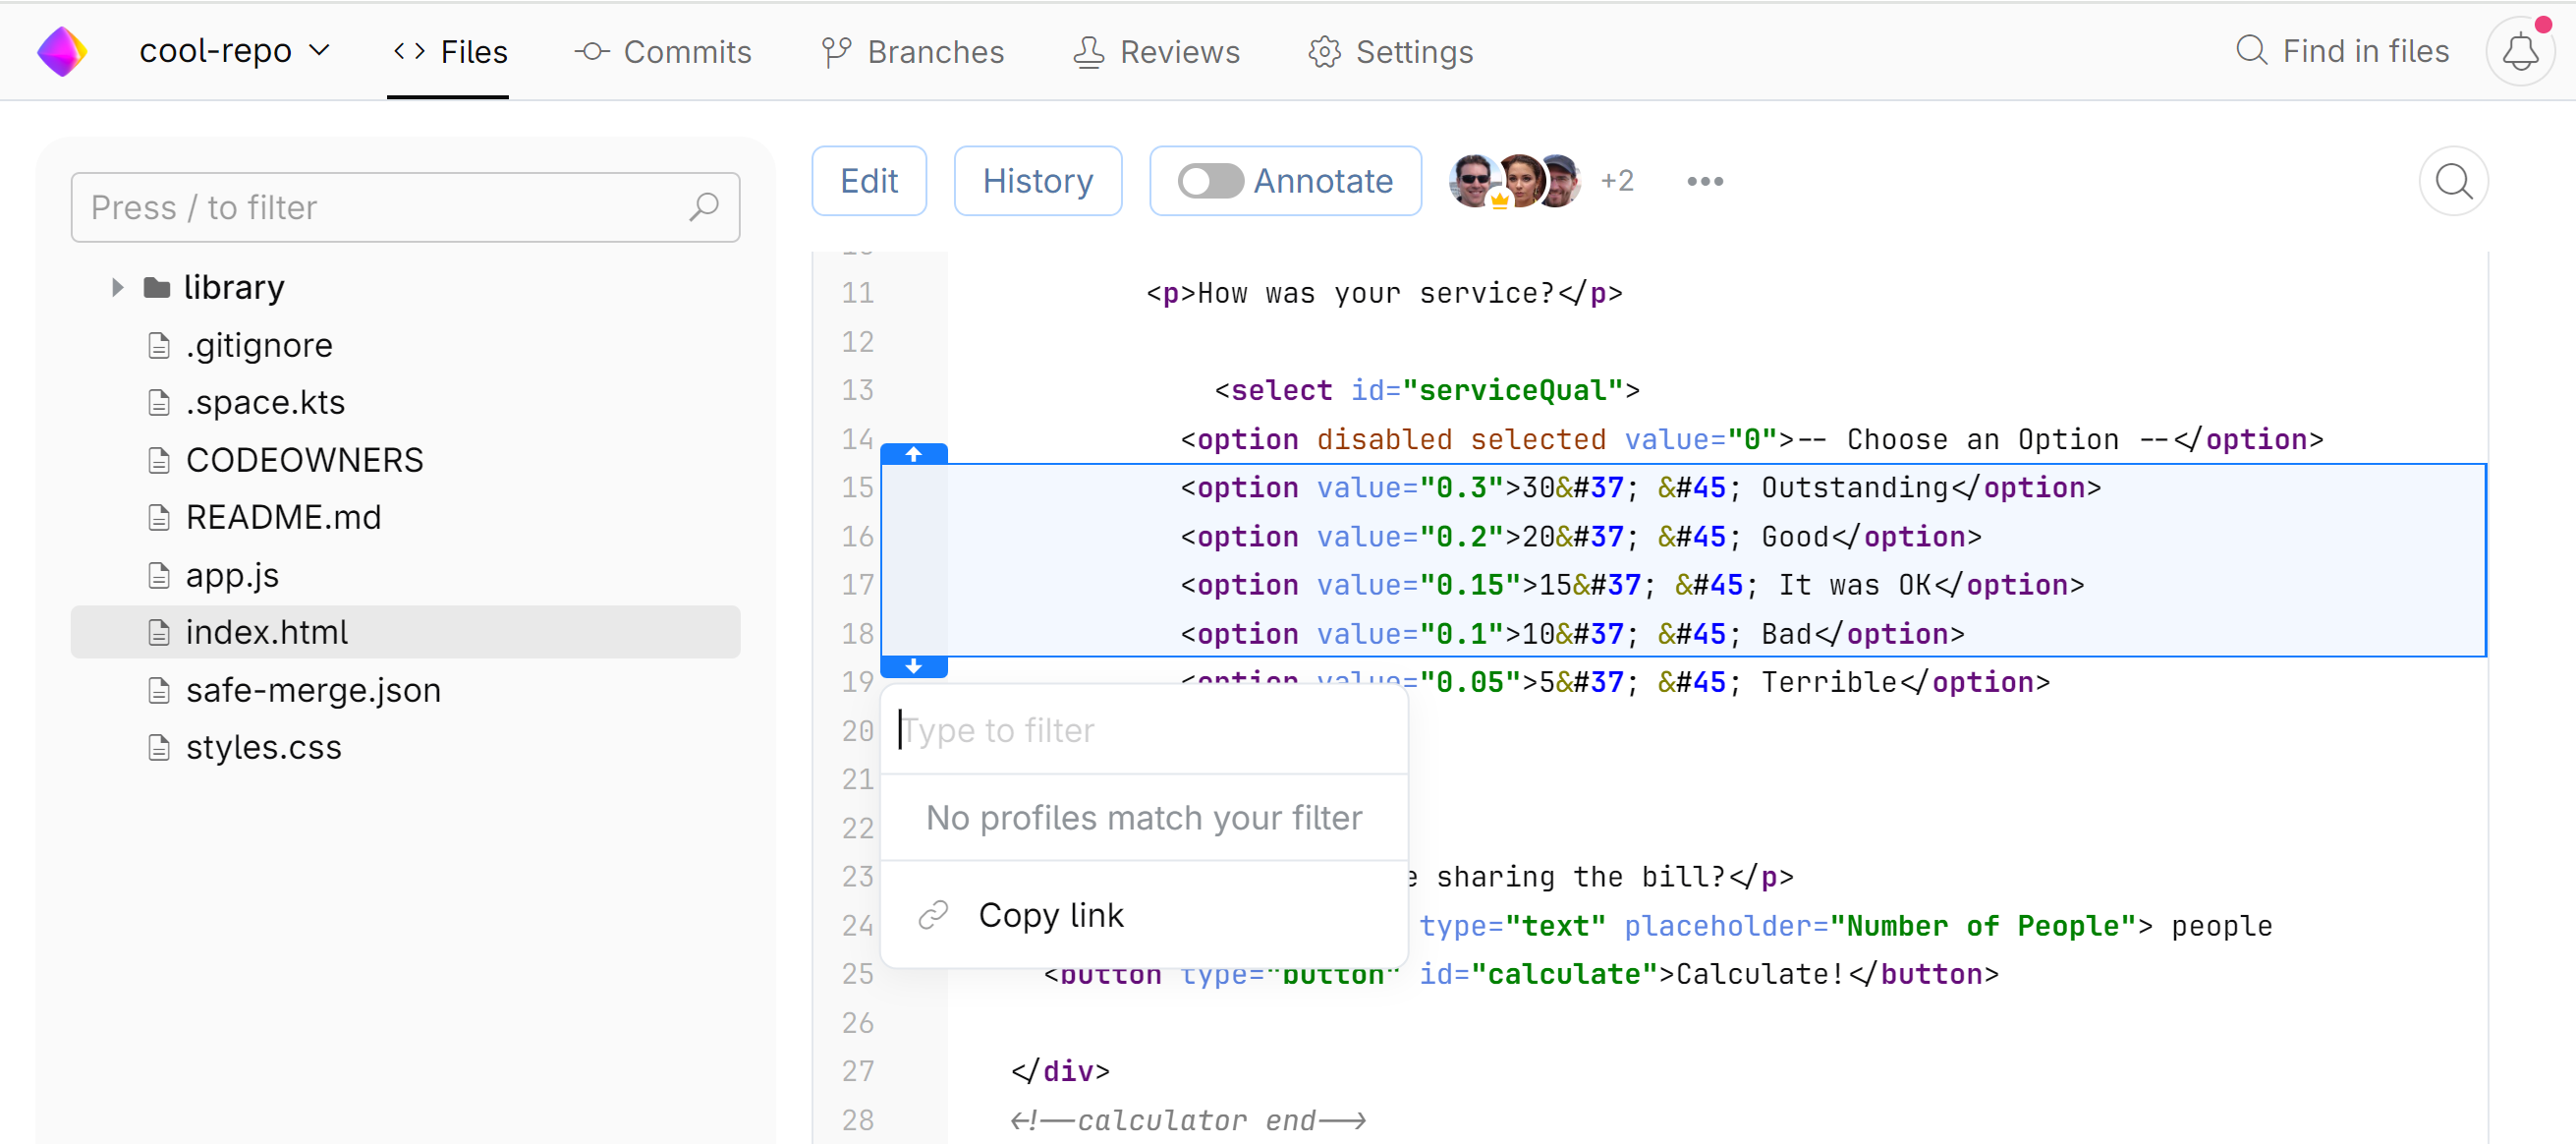Show the +2 additional contributors
This screenshot has height=1144, width=2576.
tap(1616, 181)
